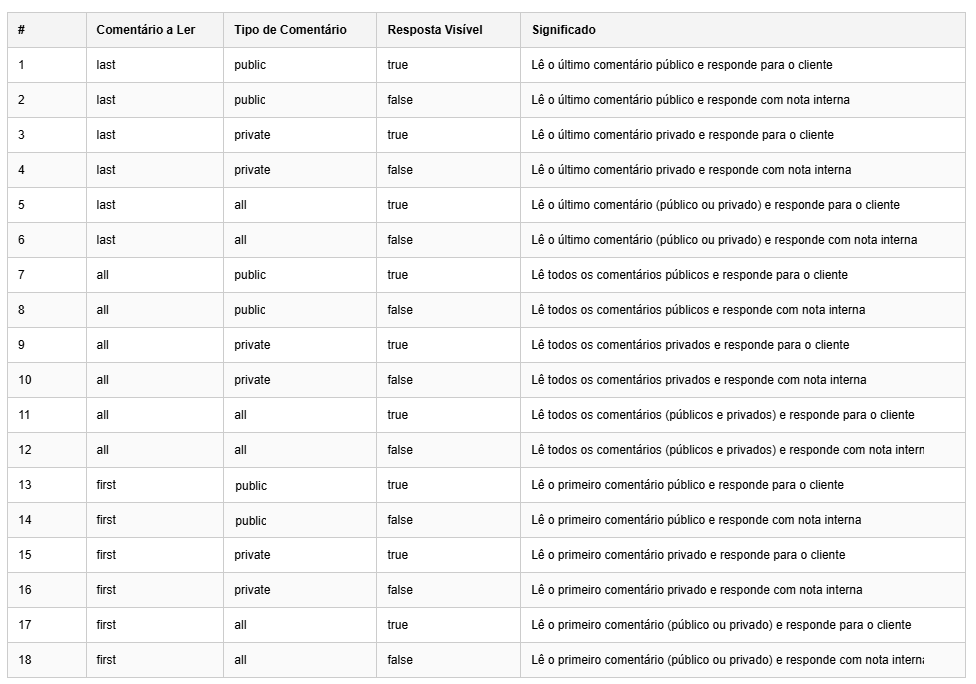The image size is (976, 684).
Task: Select the 'false' value in row 8
Action: click(x=400, y=310)
